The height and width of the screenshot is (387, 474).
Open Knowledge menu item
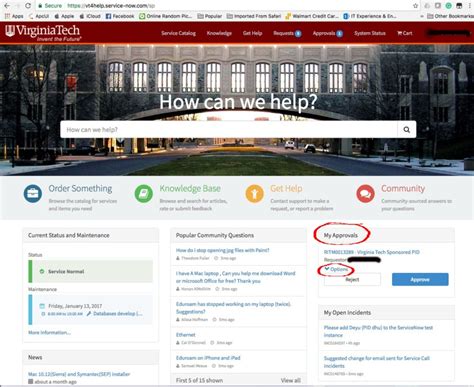219,33
